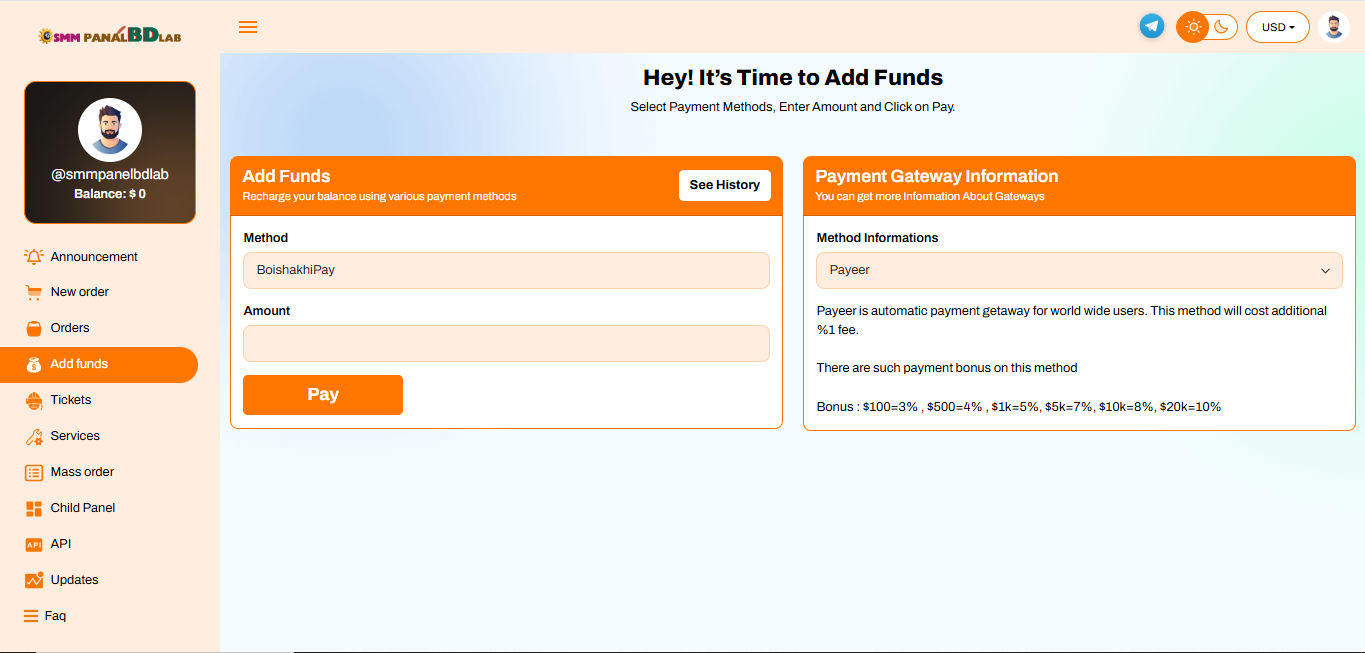Switch to dark mode moon toggle
Screen dimensions: 1365x653
point(1222,27)
